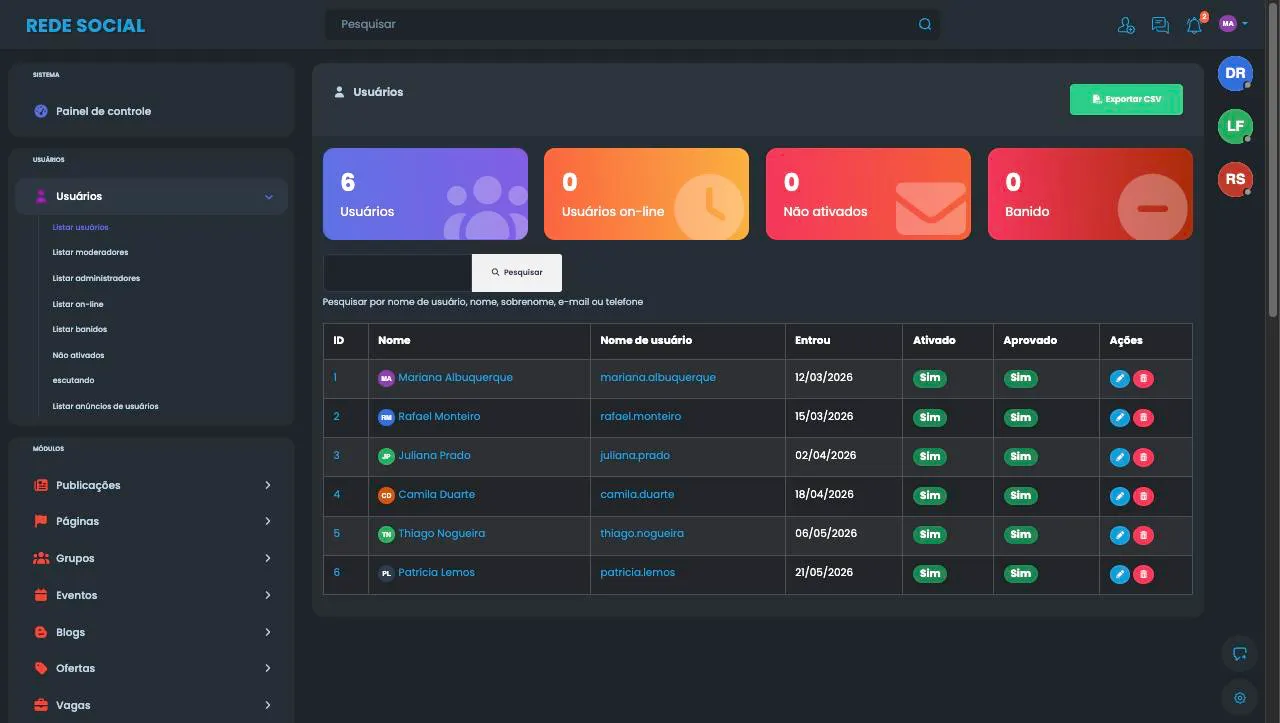The height and width of the screenshot is (723, 1280).
Task: Edit user Camila Duarte with pencil icon
Action: click(x=1120, y=496)
